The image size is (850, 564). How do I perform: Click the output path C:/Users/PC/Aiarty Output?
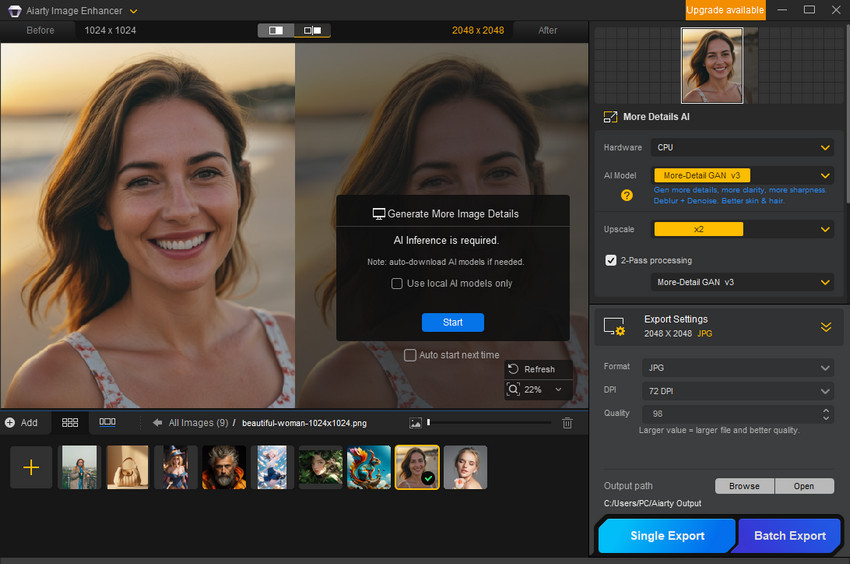click(x=652, y=503)
